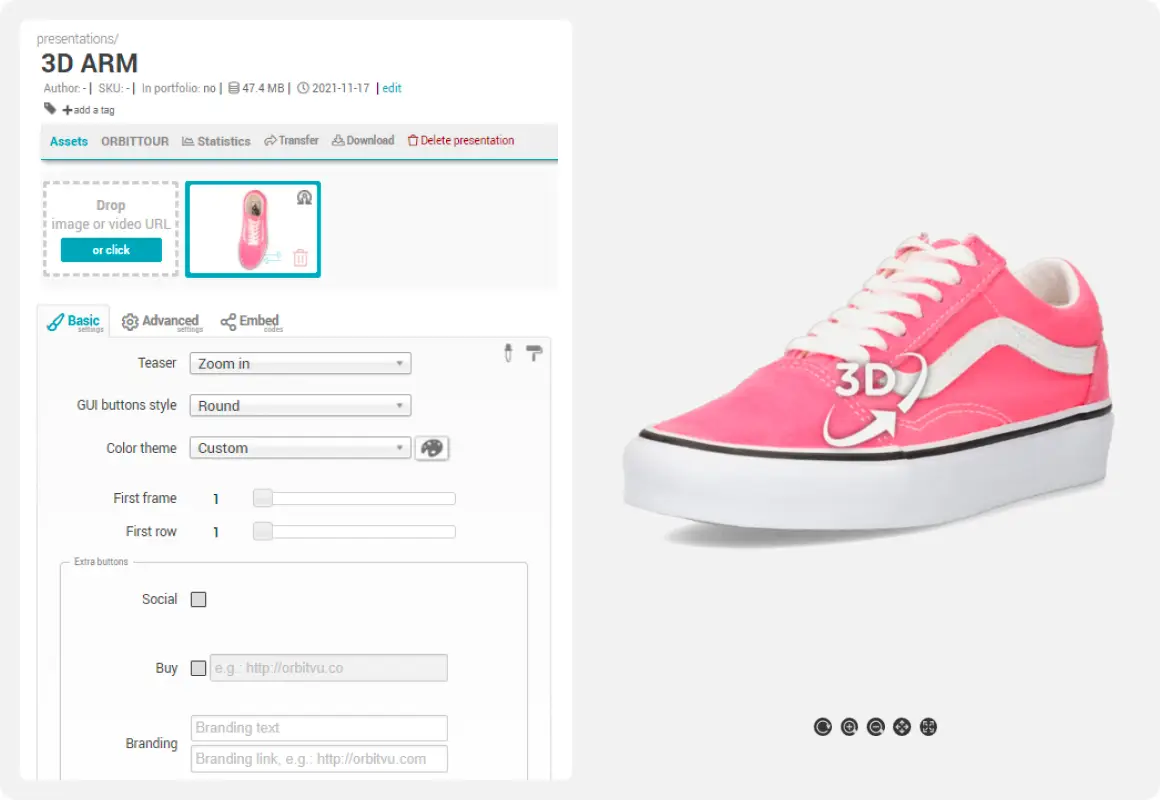Viewport: 1160px width, 800px height.
Task: Click the paint roller icon in settings header
Action: tap(534, 352)
